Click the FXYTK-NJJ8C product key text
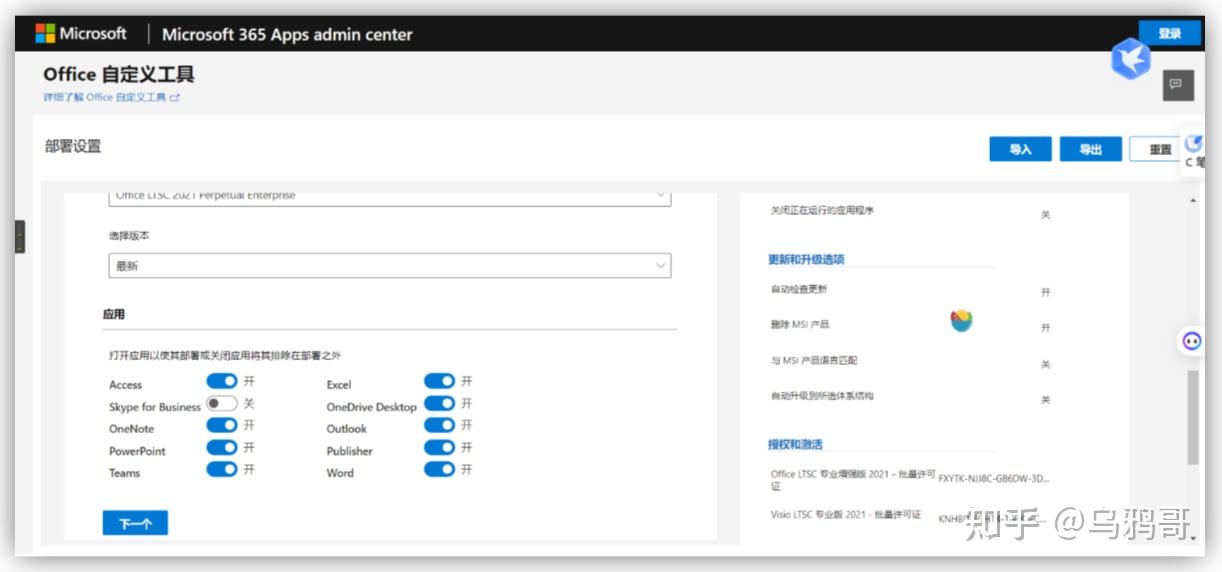Image resolution: width=1222 pixels, height=572 pixels. [x=994, y=479]
